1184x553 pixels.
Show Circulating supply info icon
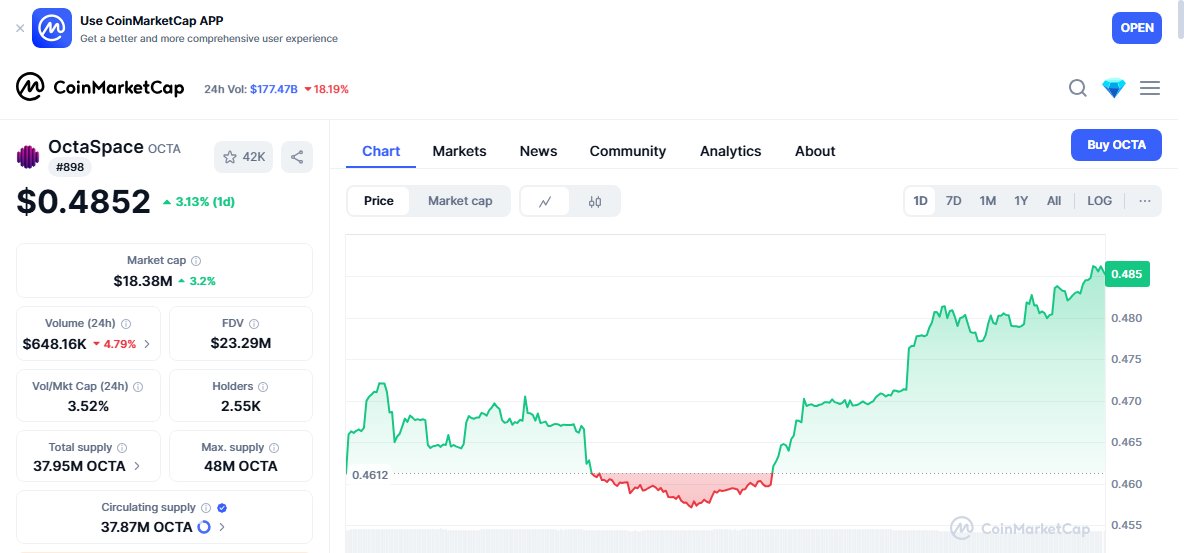click(x=206, y=508)
